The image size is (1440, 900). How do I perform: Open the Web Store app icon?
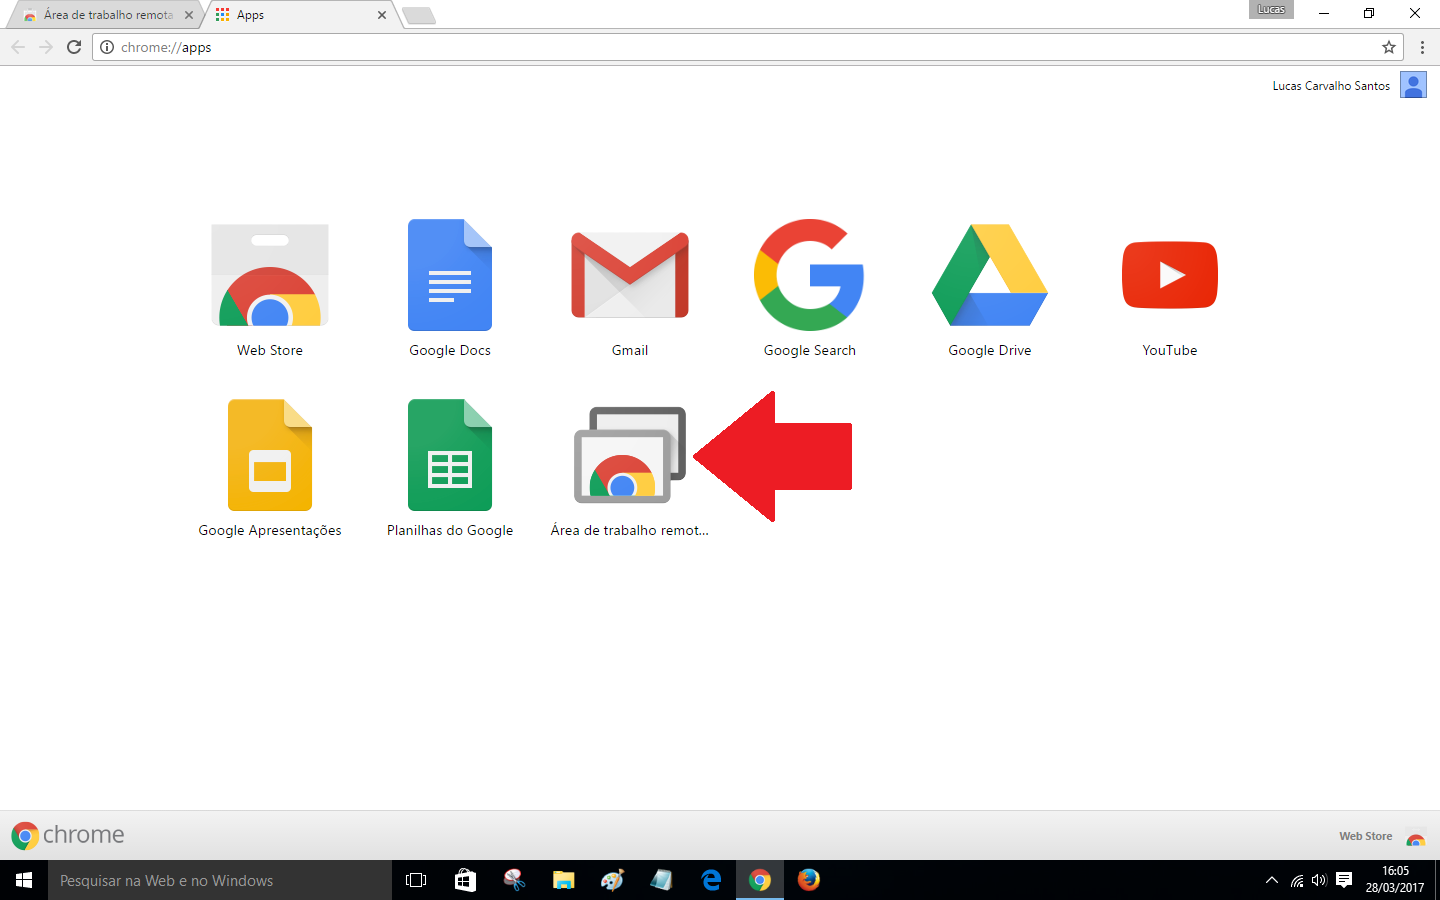point(270,276)
